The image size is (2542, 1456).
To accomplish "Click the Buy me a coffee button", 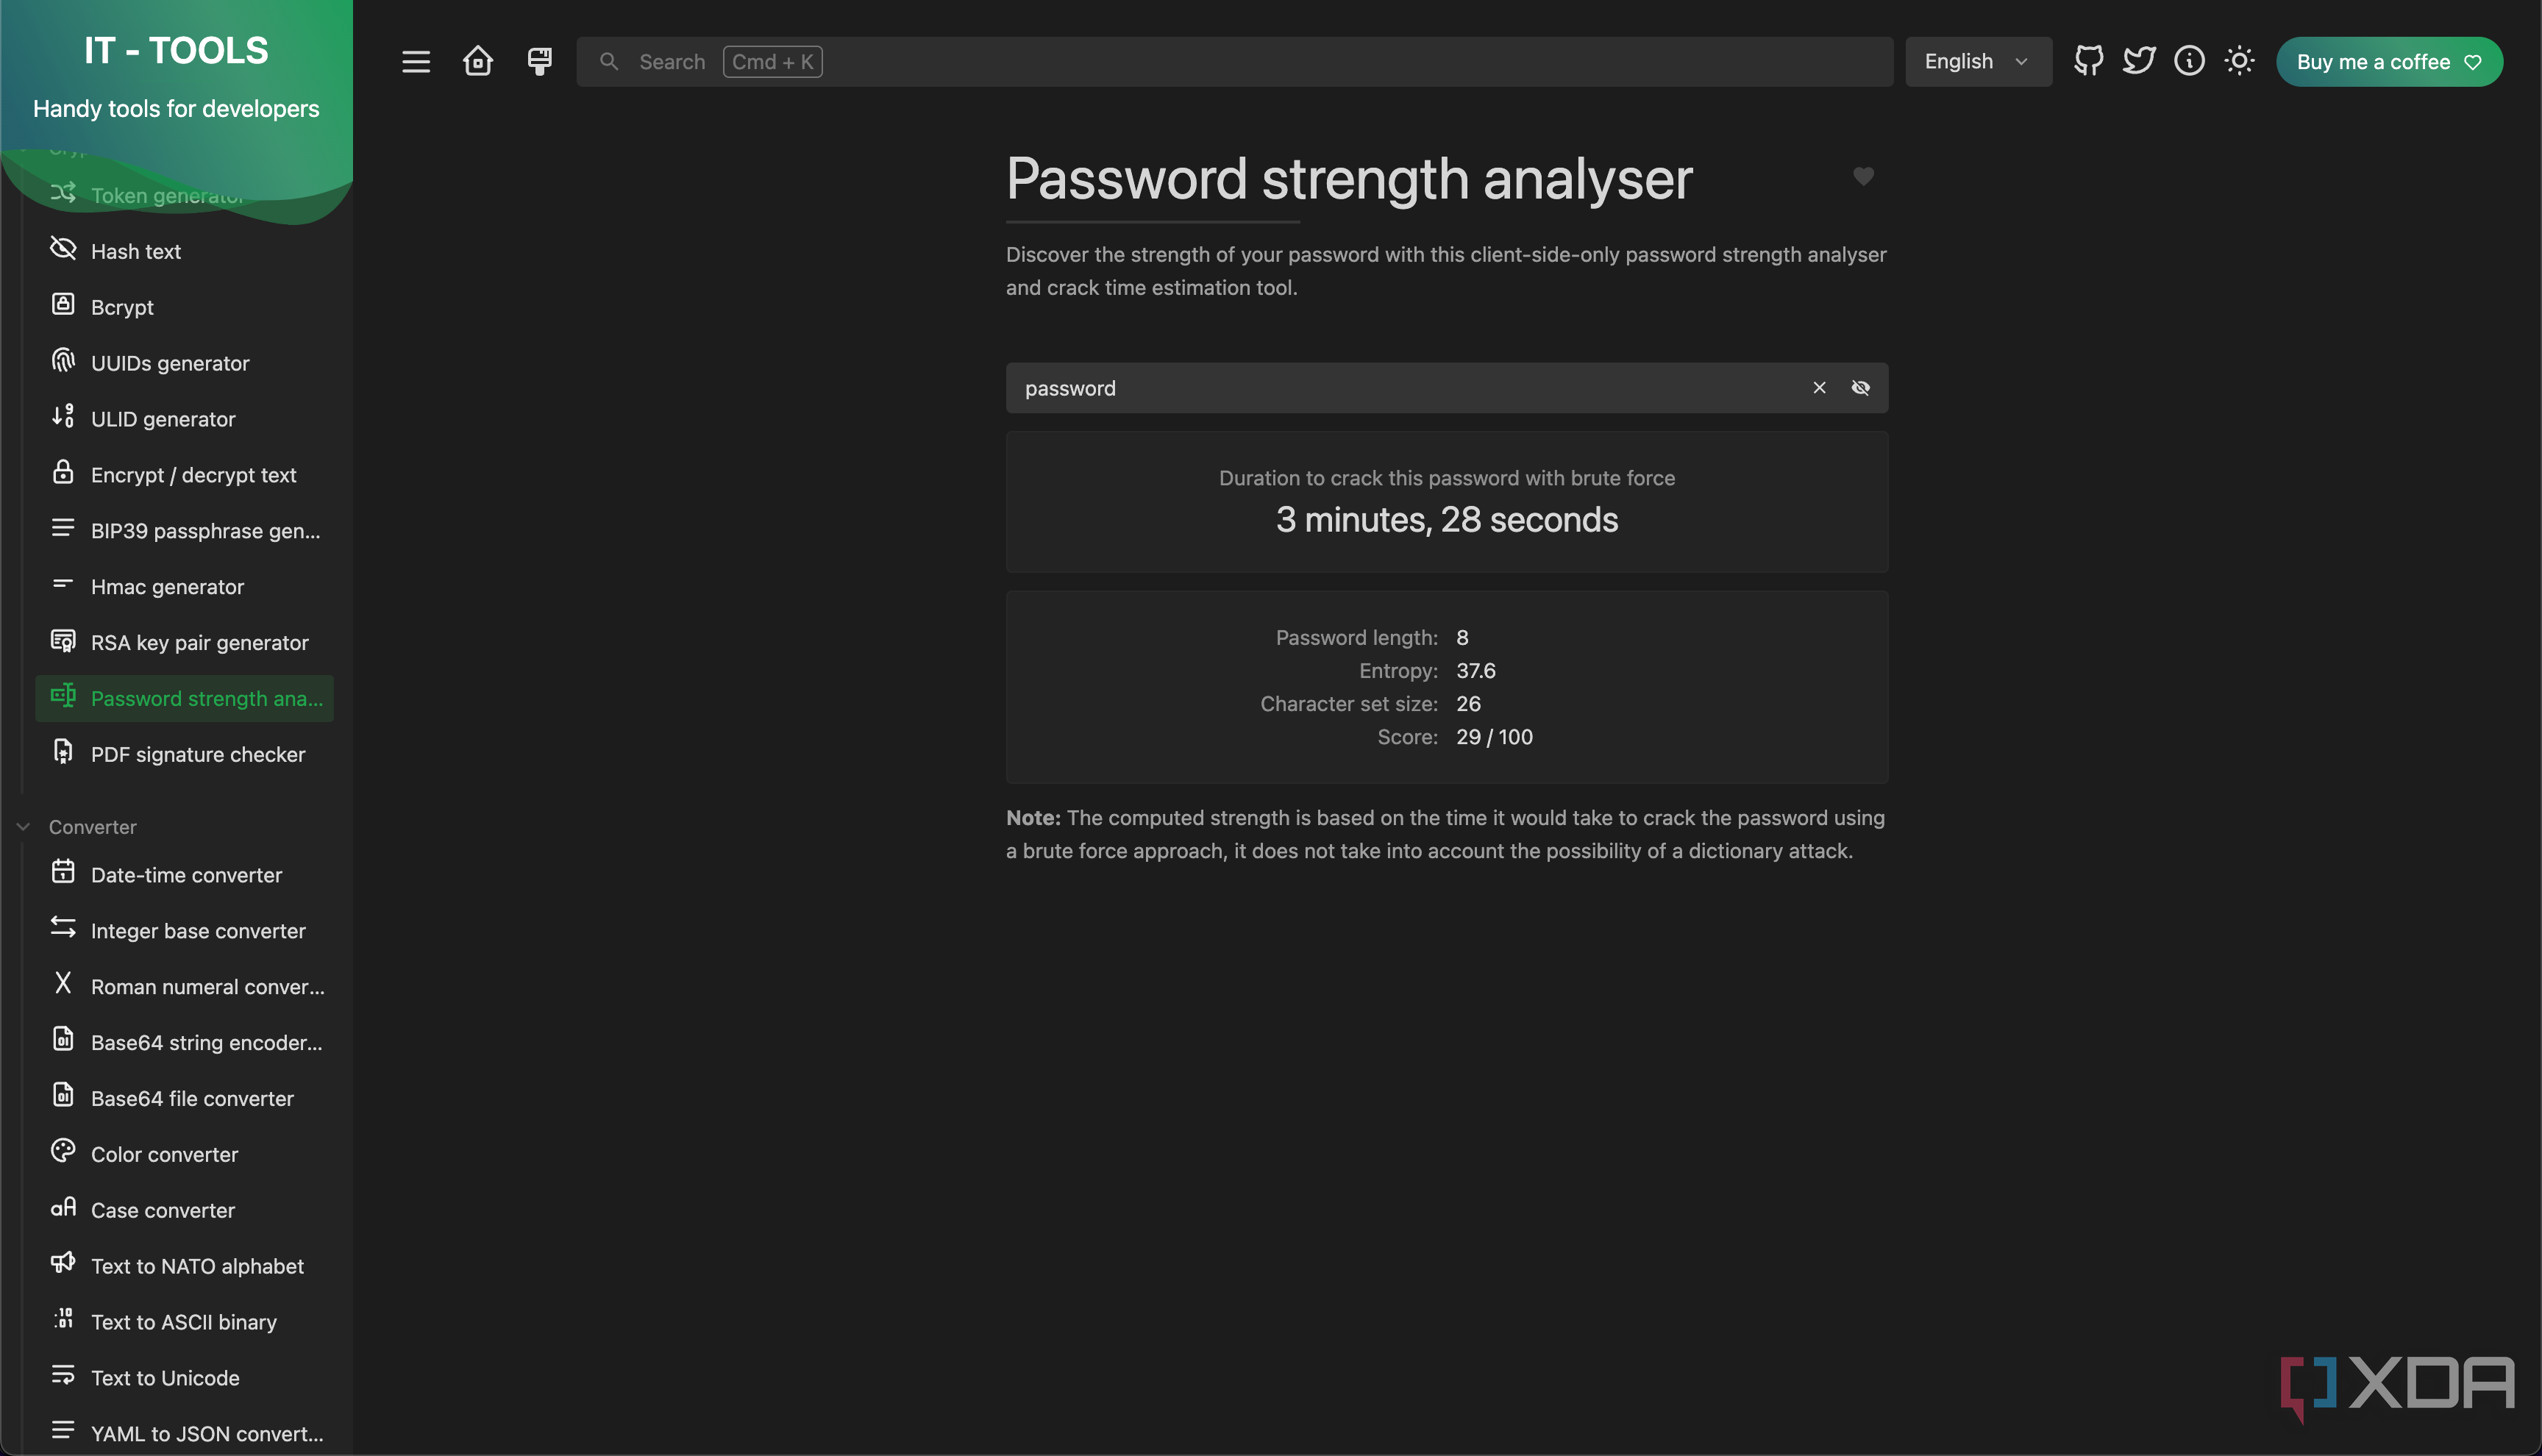I will coord(2389,62).
